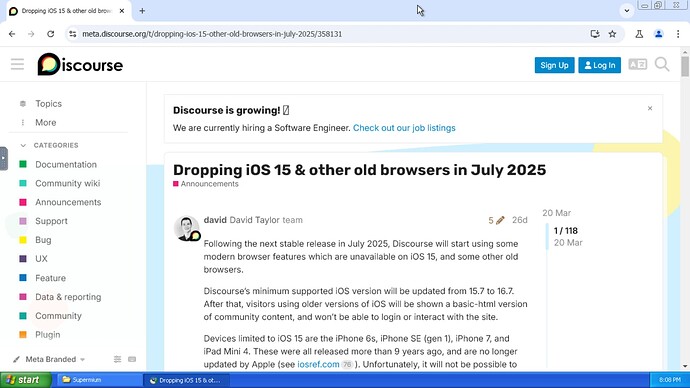
Task: Click the install app icon in address bar
Action: tap(595, 34)
